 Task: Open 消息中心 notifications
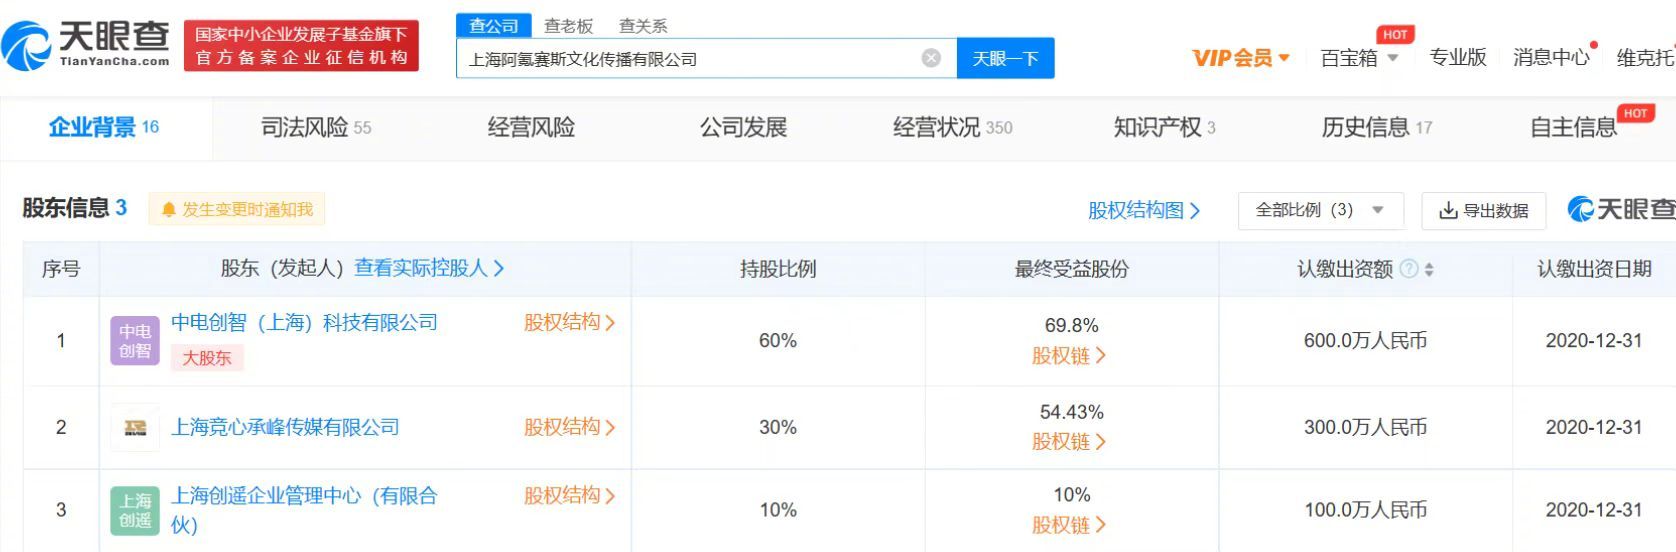click(1551, 58)
